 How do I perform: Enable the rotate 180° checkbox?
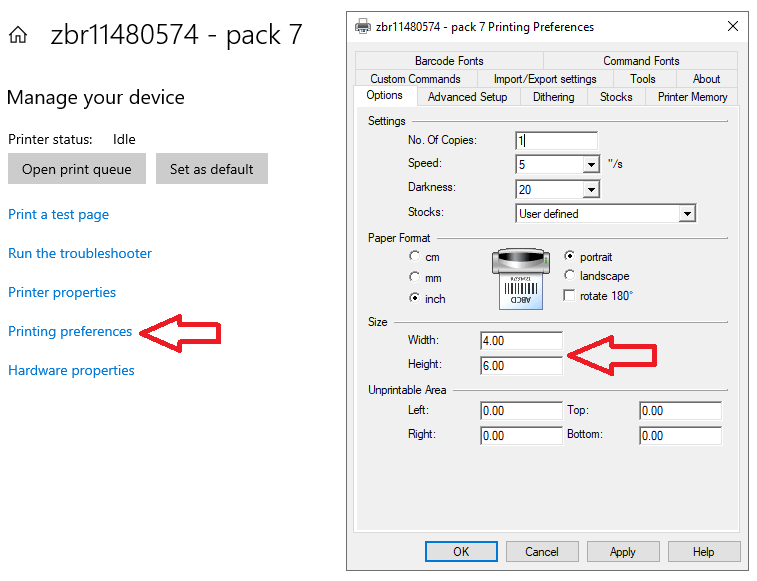click(570, 296)
